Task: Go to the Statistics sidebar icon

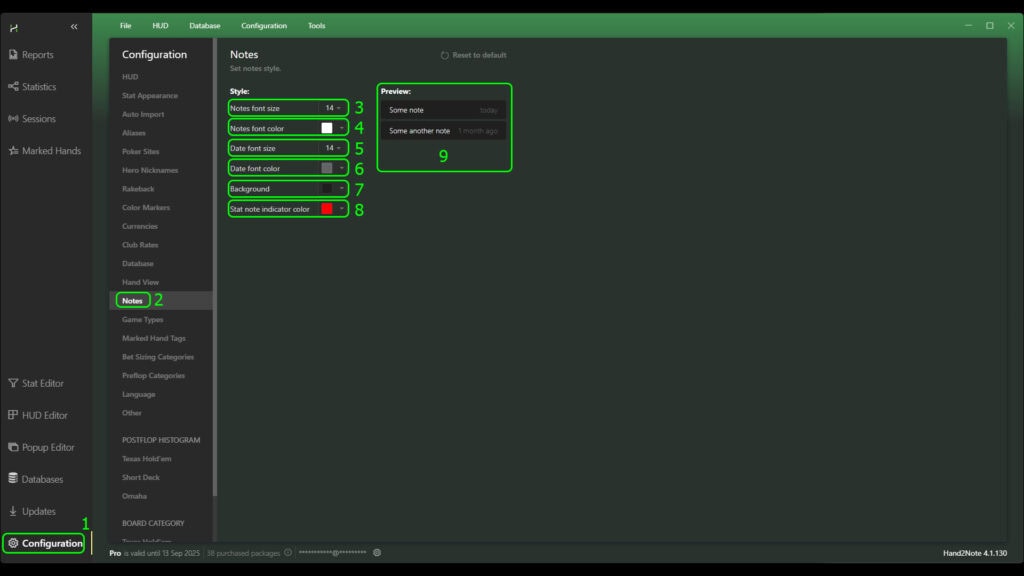Action: (x=13, y=87)
